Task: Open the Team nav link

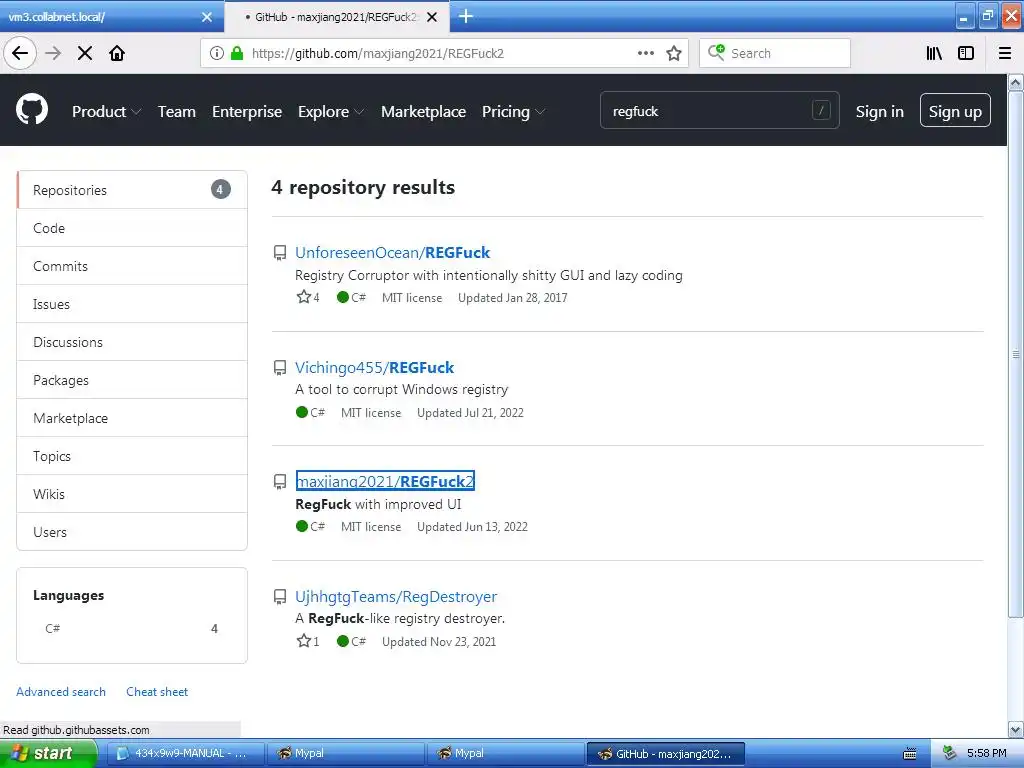Action: pyautogui.click(x=176, y=112)
